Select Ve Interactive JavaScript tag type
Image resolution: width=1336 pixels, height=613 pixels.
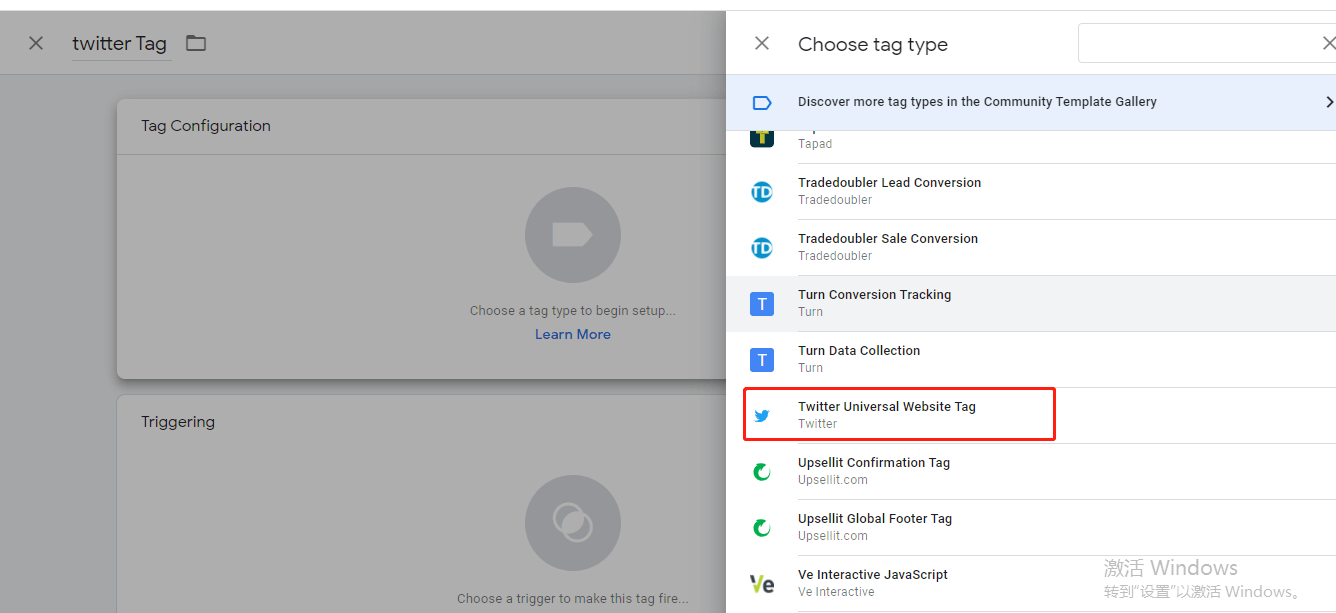tap(1031, 583)
